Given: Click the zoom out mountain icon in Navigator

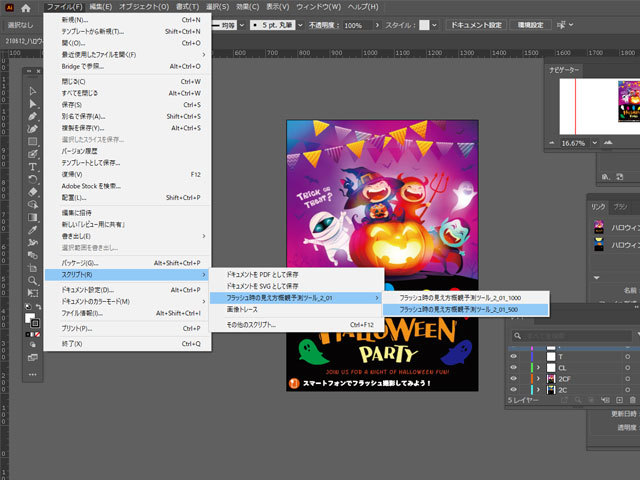Looking at the screenshot, I should point(552,143).
